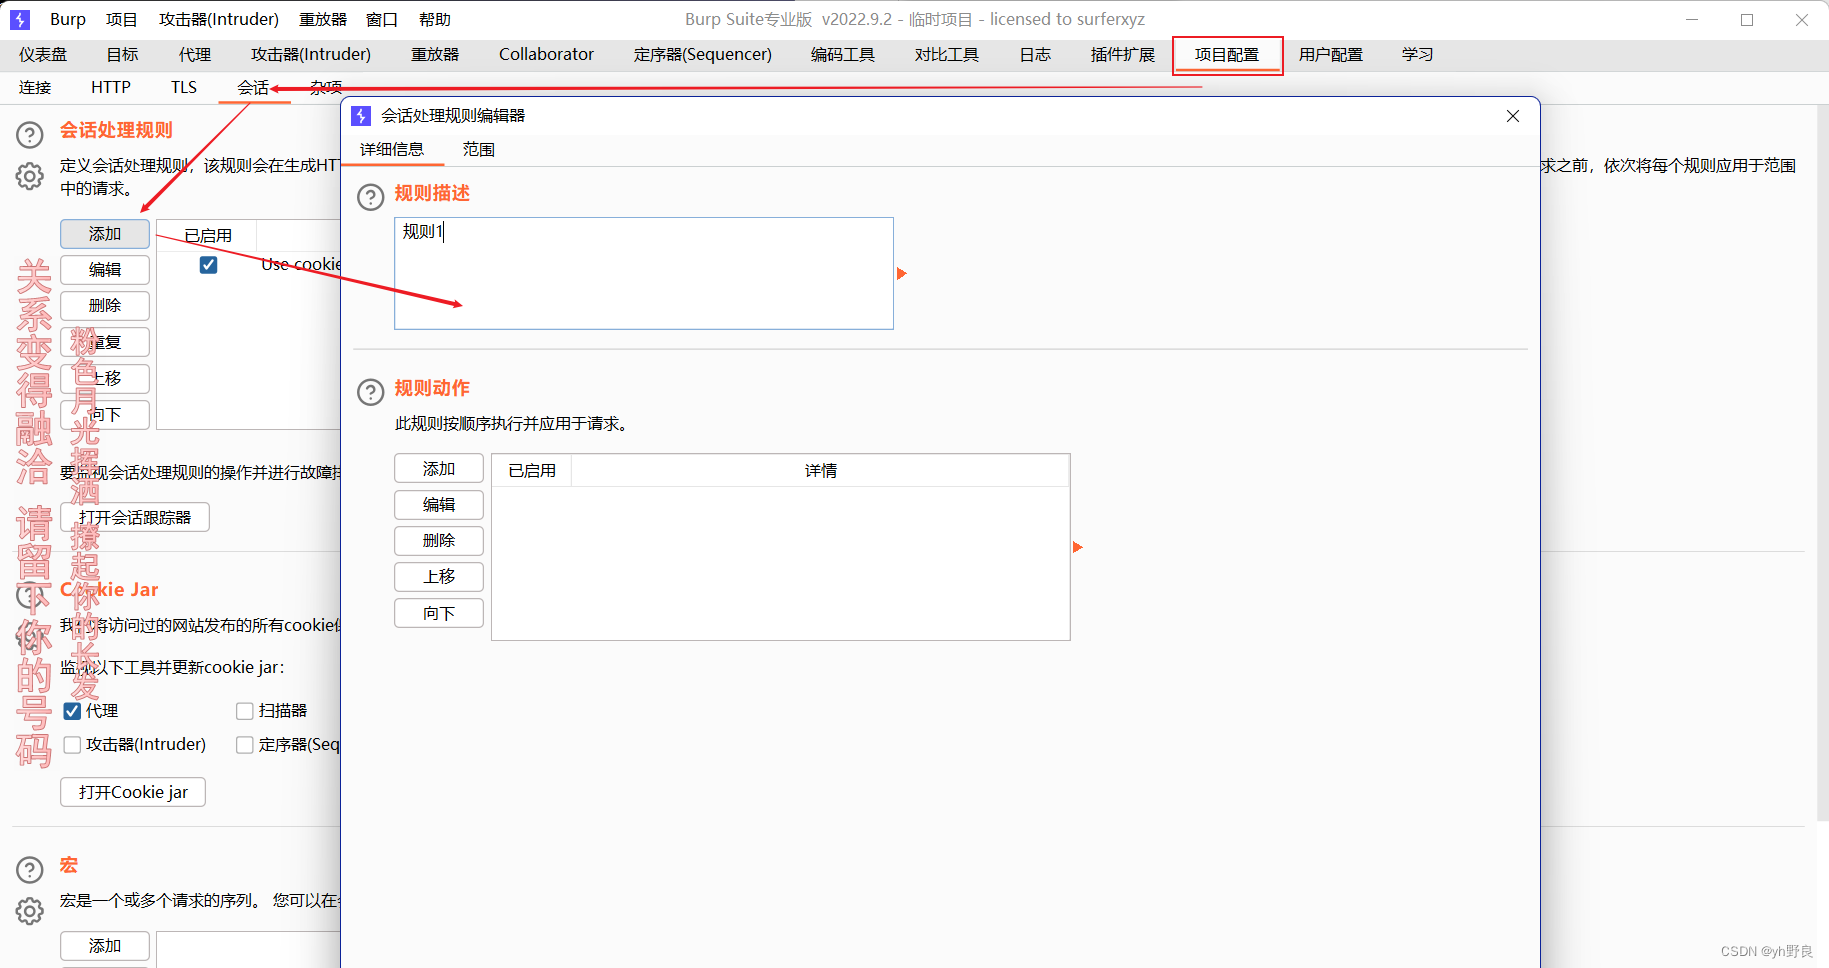The height and width of the screenshot is (968, 1829).
Task: Enable the 扫描器 cookie jar checkbox
Action: point(244,711)
